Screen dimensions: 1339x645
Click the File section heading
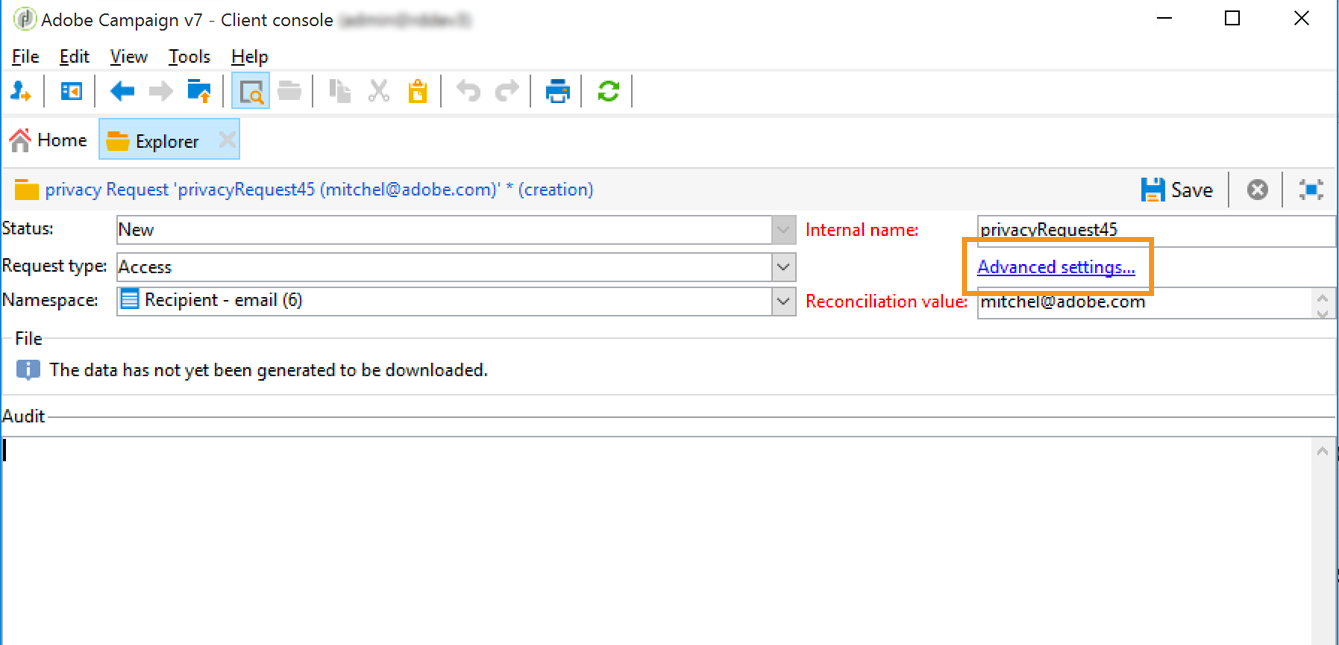[x=28, y=339]
